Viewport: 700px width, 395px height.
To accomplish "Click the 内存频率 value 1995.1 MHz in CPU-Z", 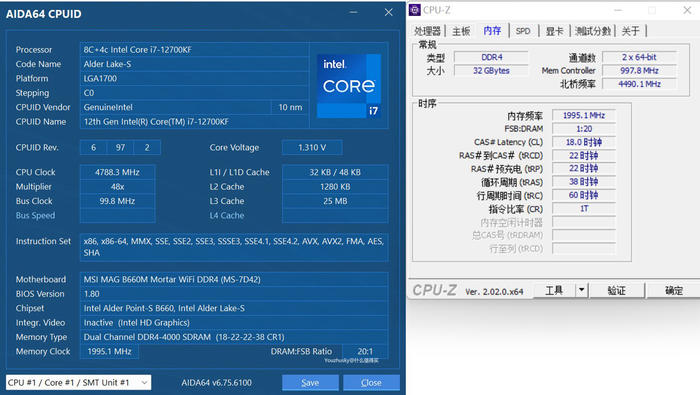I will [x=584, y=115].
